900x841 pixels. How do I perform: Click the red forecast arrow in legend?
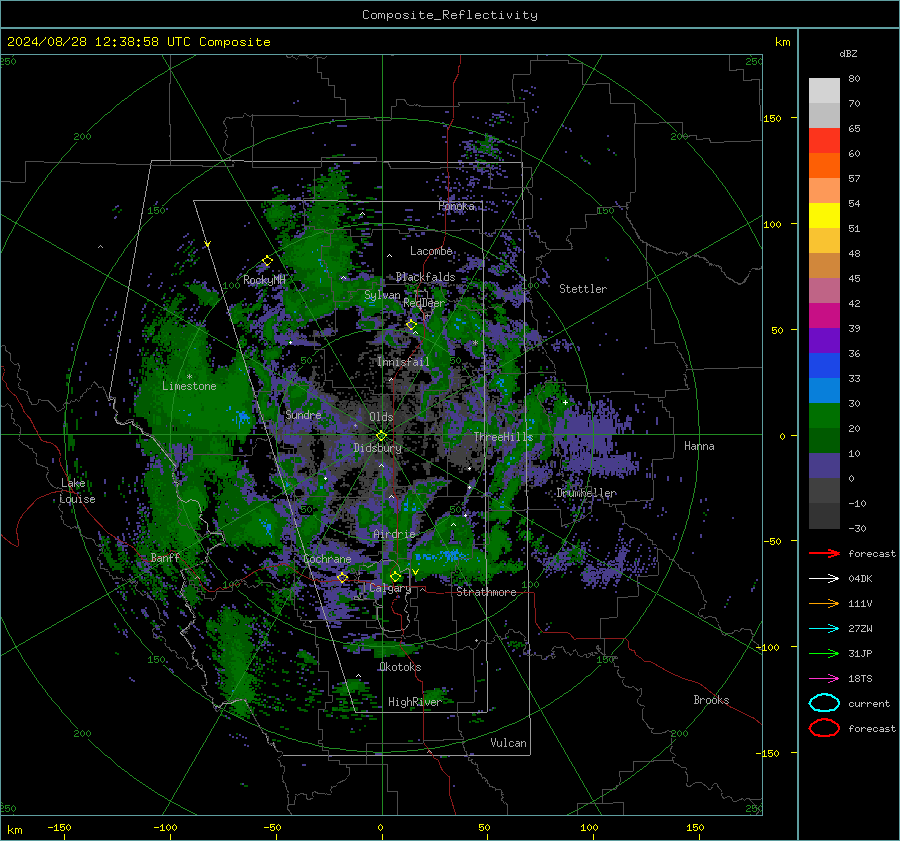coord(824,553)
